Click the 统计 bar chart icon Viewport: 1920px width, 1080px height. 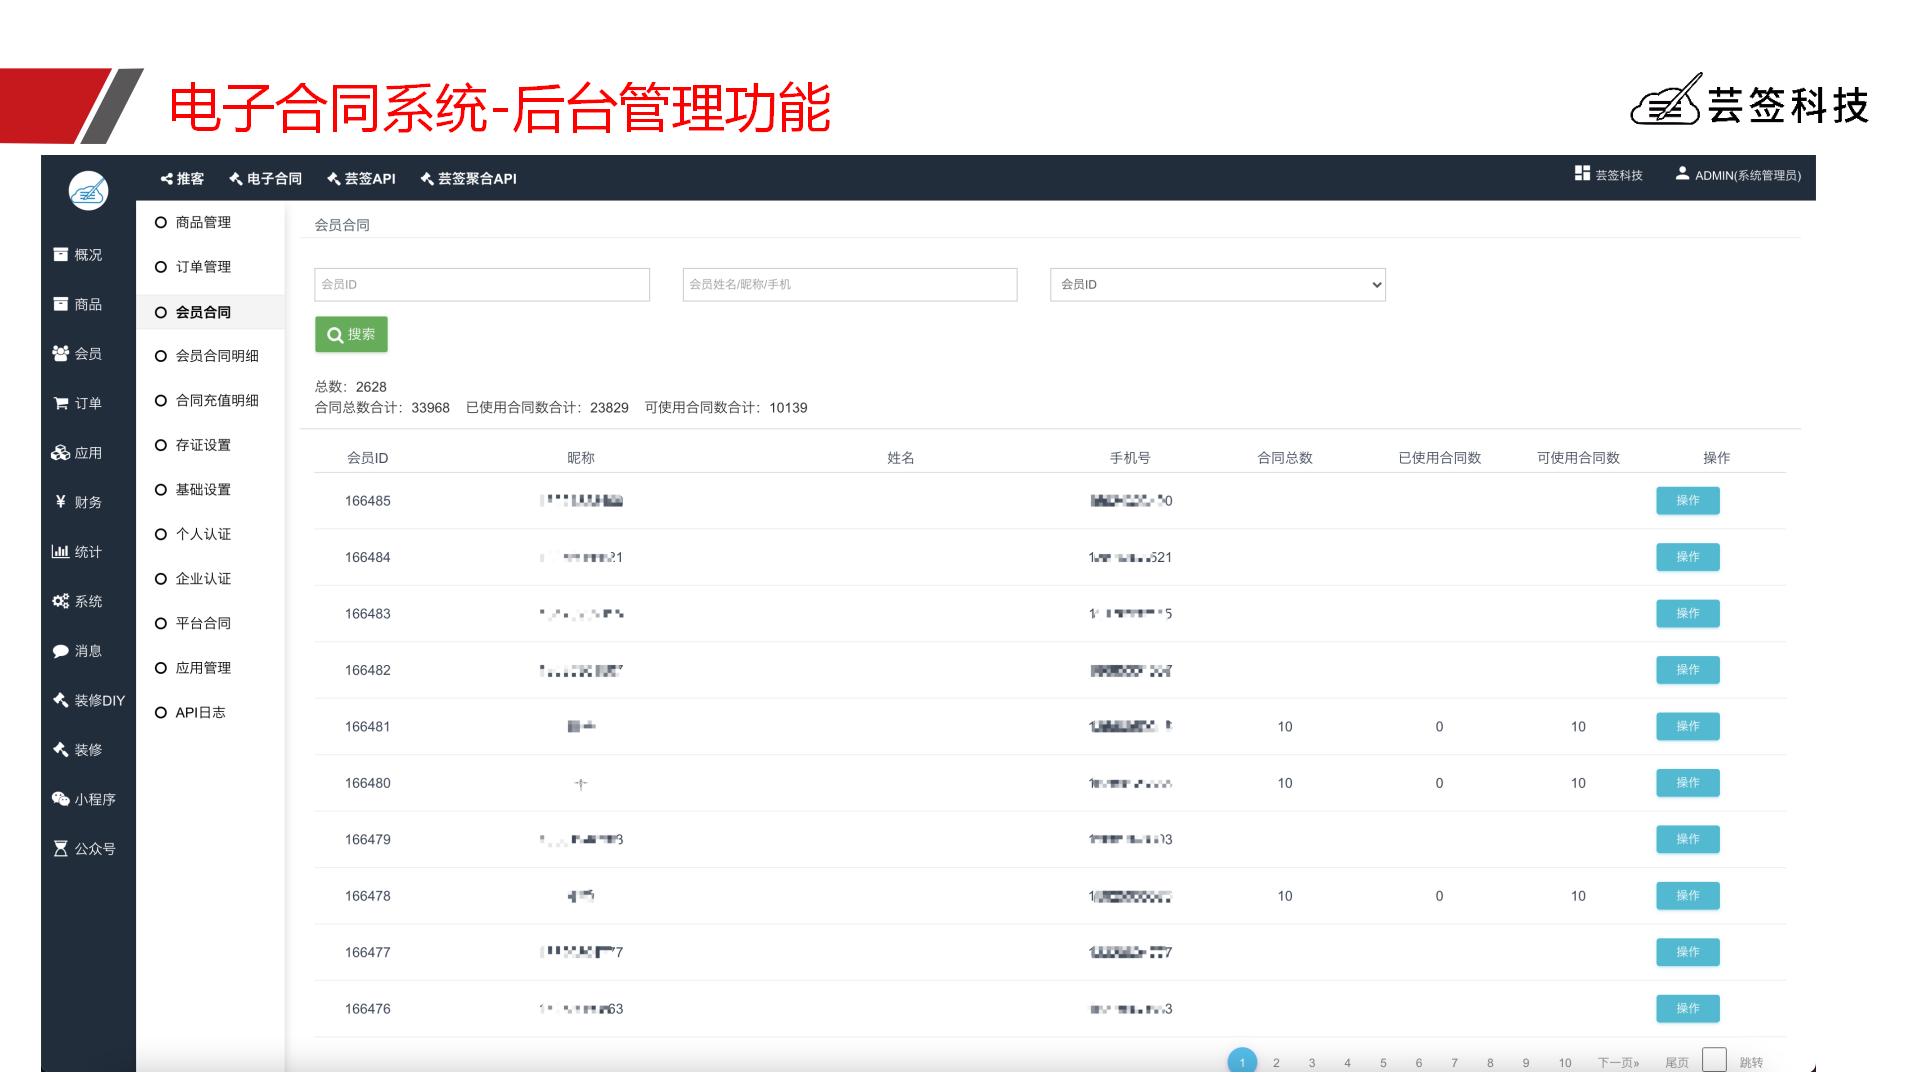(60, 551)
